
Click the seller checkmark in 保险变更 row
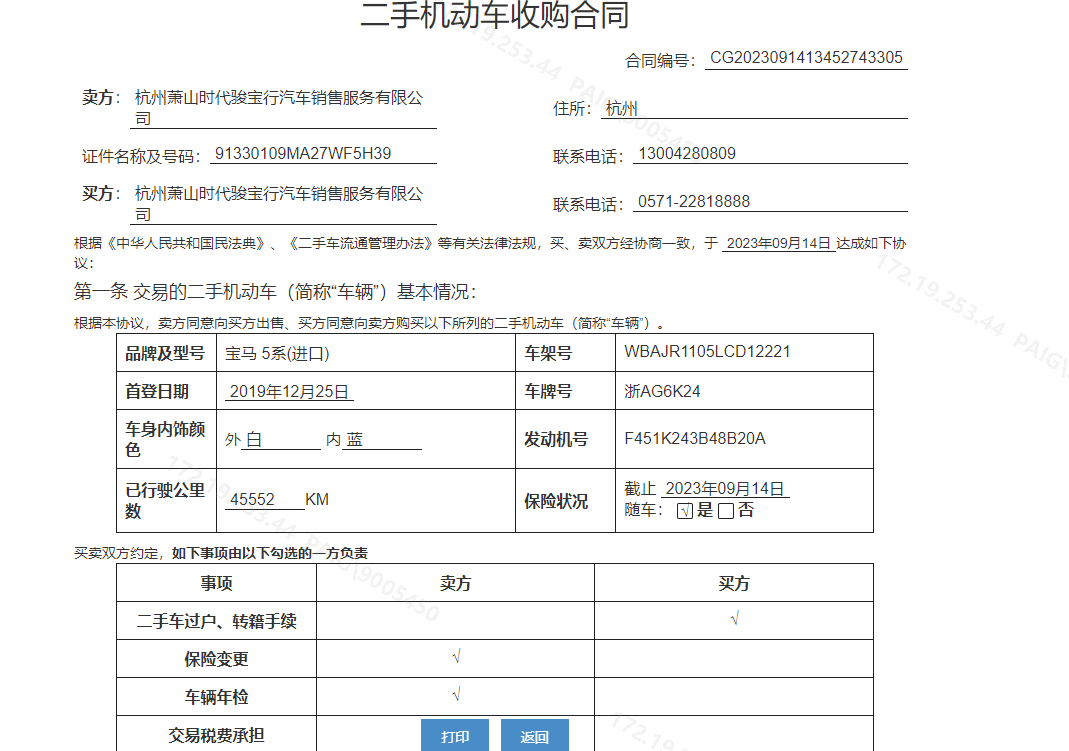pos(456,657)
